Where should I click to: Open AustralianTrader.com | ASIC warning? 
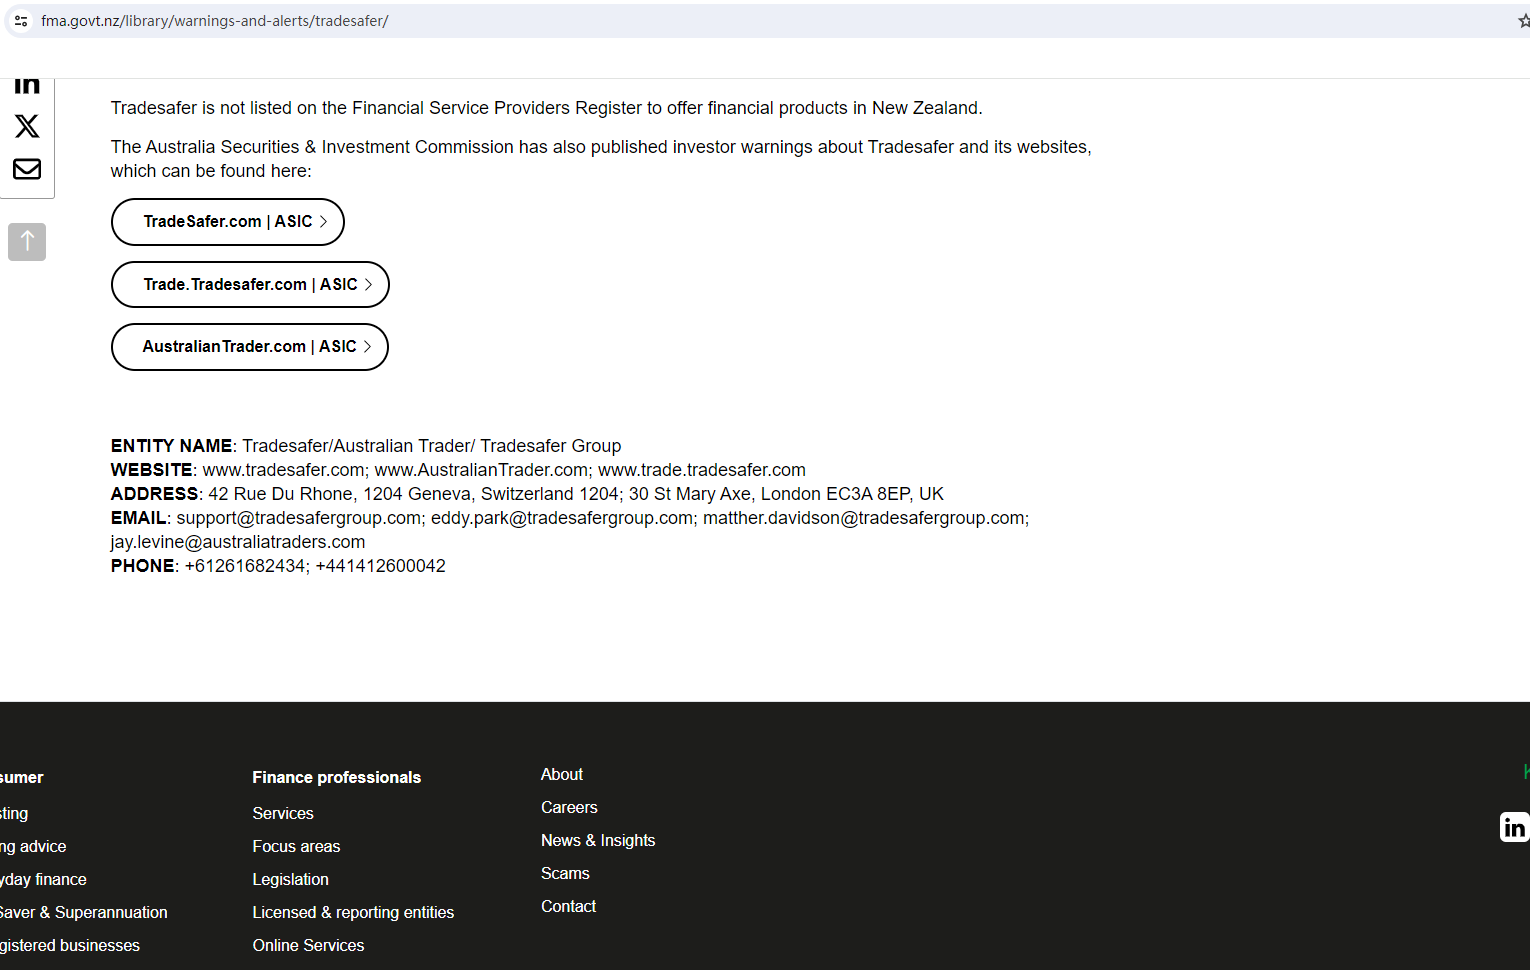click(250, 347)
